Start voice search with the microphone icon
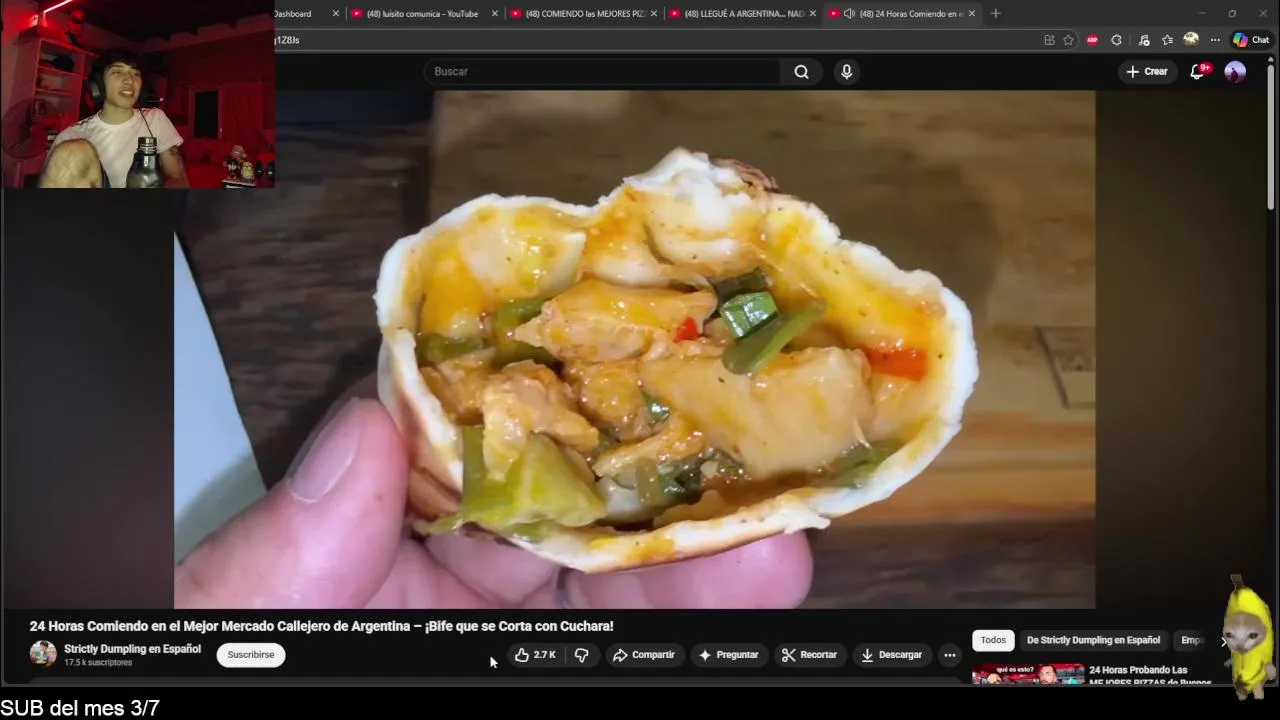The width and height of the screenshot is (1280, 720). 846,72
